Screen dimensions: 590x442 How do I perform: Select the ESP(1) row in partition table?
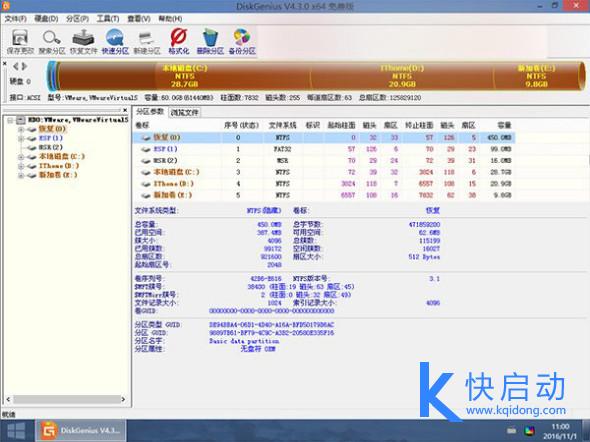(x=324, y=149)
